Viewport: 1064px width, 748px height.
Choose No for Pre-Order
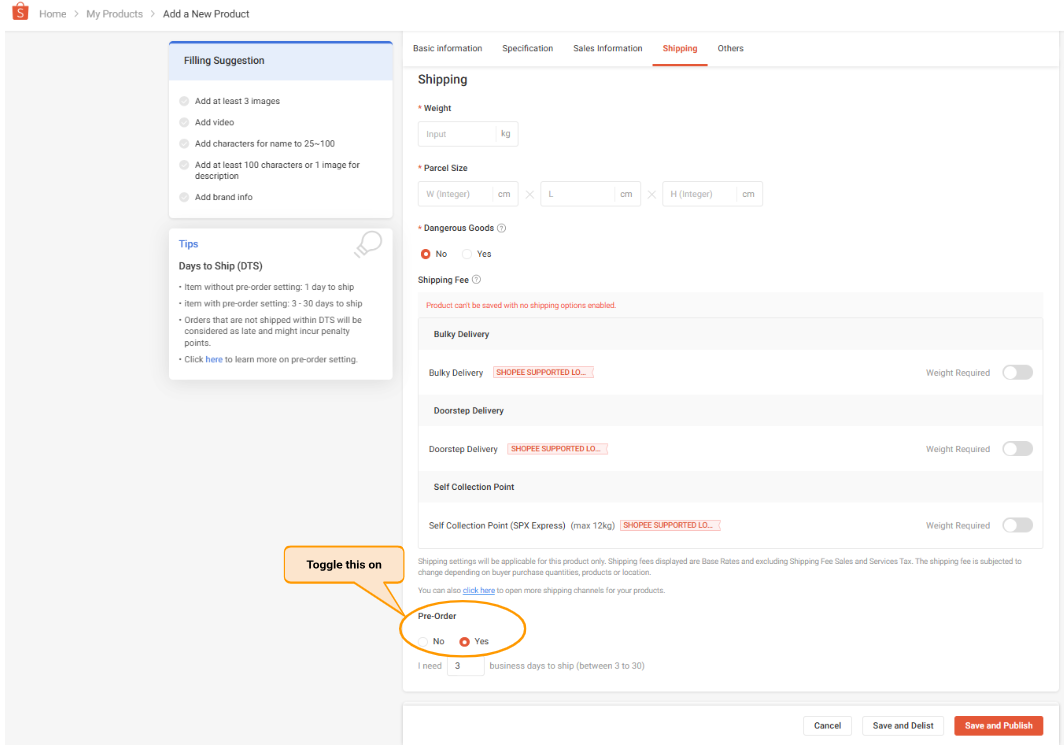coord(424,641)
